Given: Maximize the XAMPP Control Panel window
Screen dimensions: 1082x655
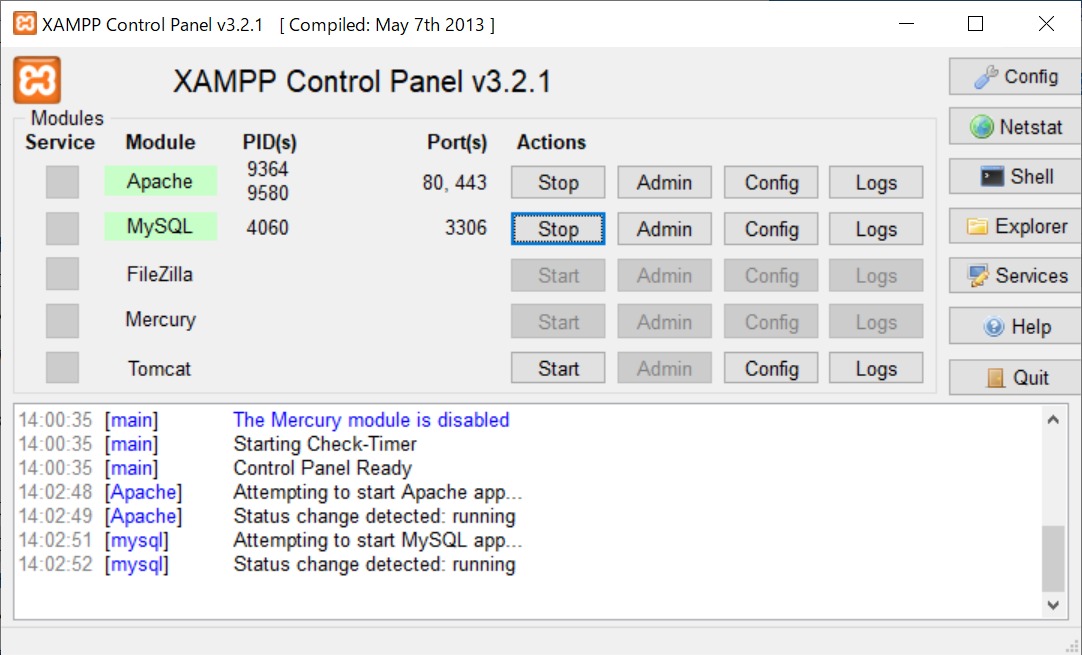Looking at the screenshot, I should 976,23.
